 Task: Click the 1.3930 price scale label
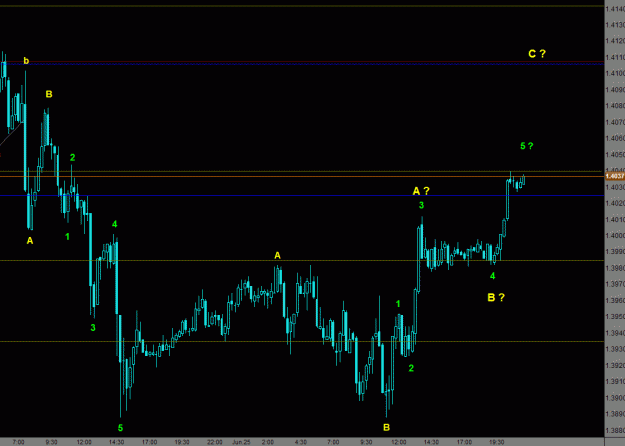615,349
